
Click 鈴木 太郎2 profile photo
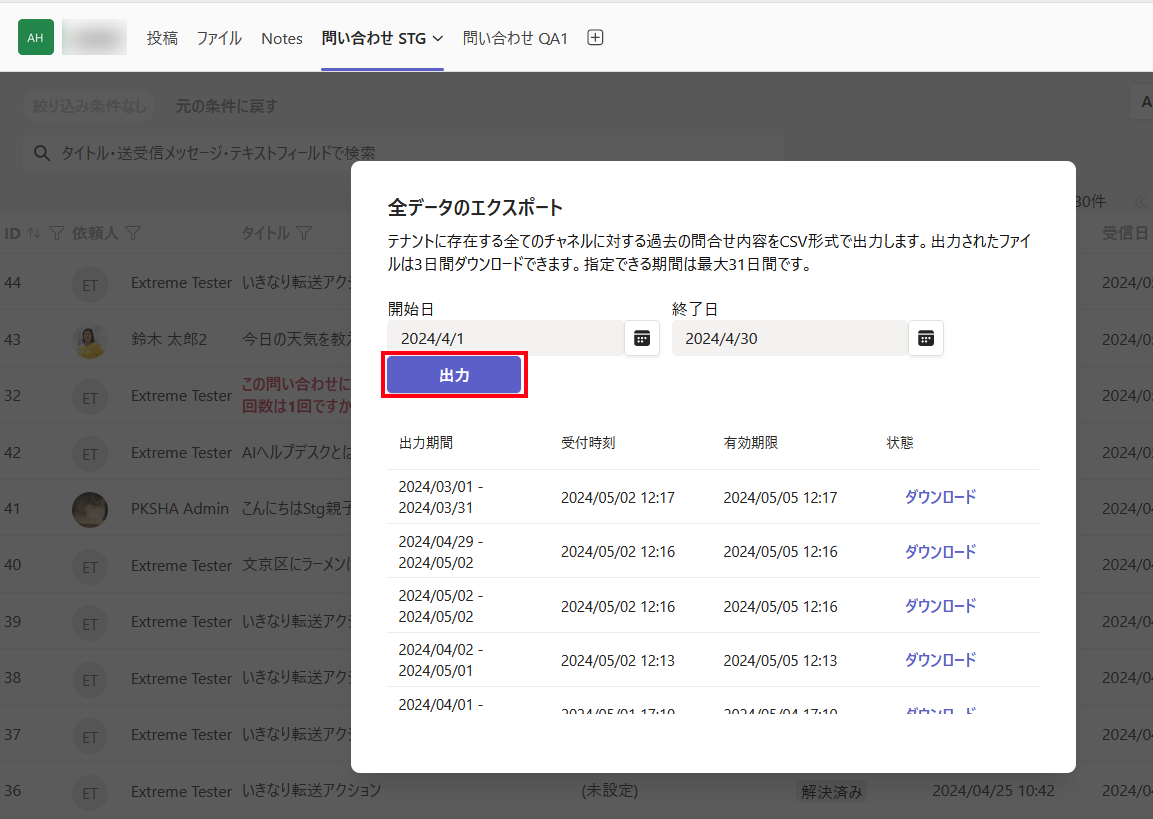pos(90,340)
